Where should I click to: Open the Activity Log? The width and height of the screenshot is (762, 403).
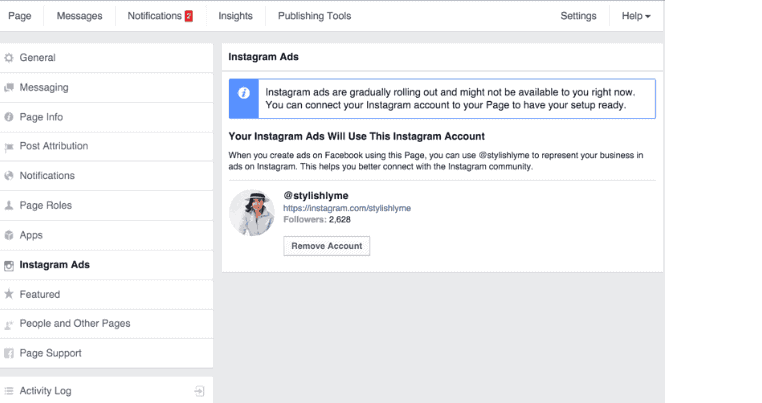point(106,391)
